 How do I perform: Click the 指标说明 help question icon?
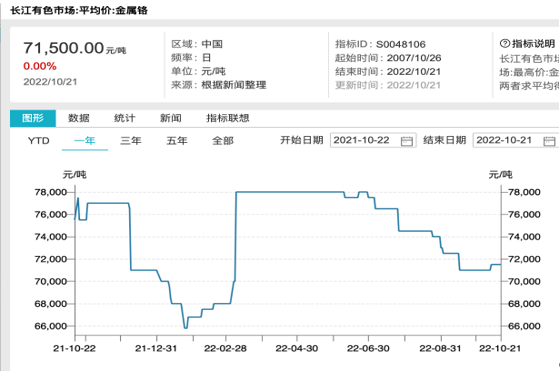pyautogui.click(x=505, y=44)
